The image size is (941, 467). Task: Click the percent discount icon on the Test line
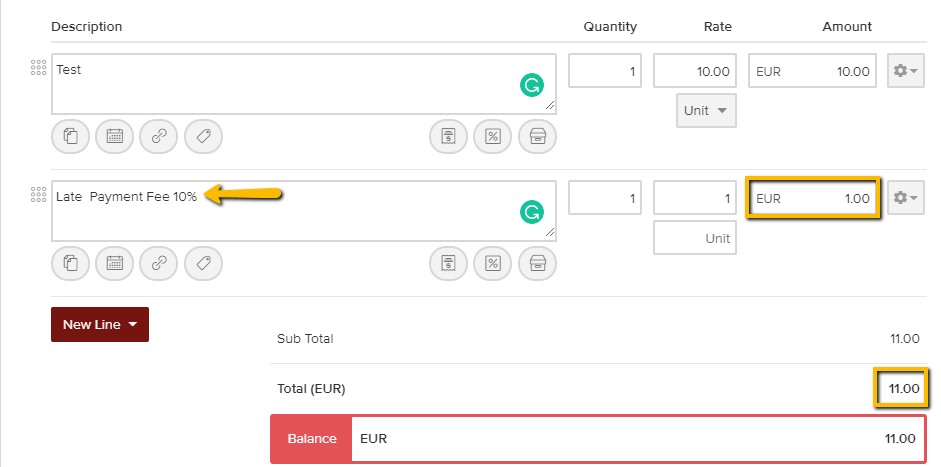(x=492, y=136)
